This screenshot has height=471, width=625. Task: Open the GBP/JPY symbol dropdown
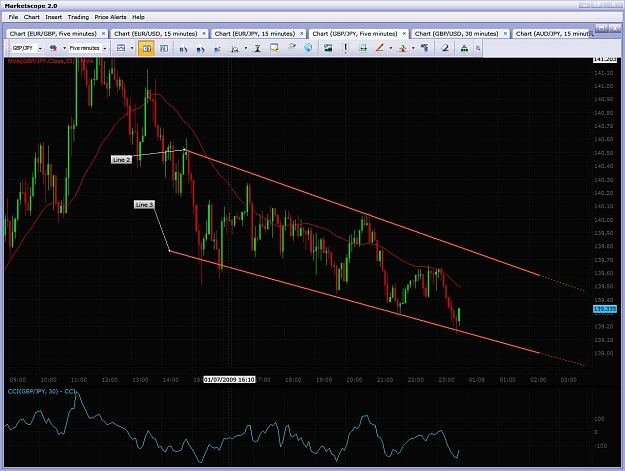(40, 48)
